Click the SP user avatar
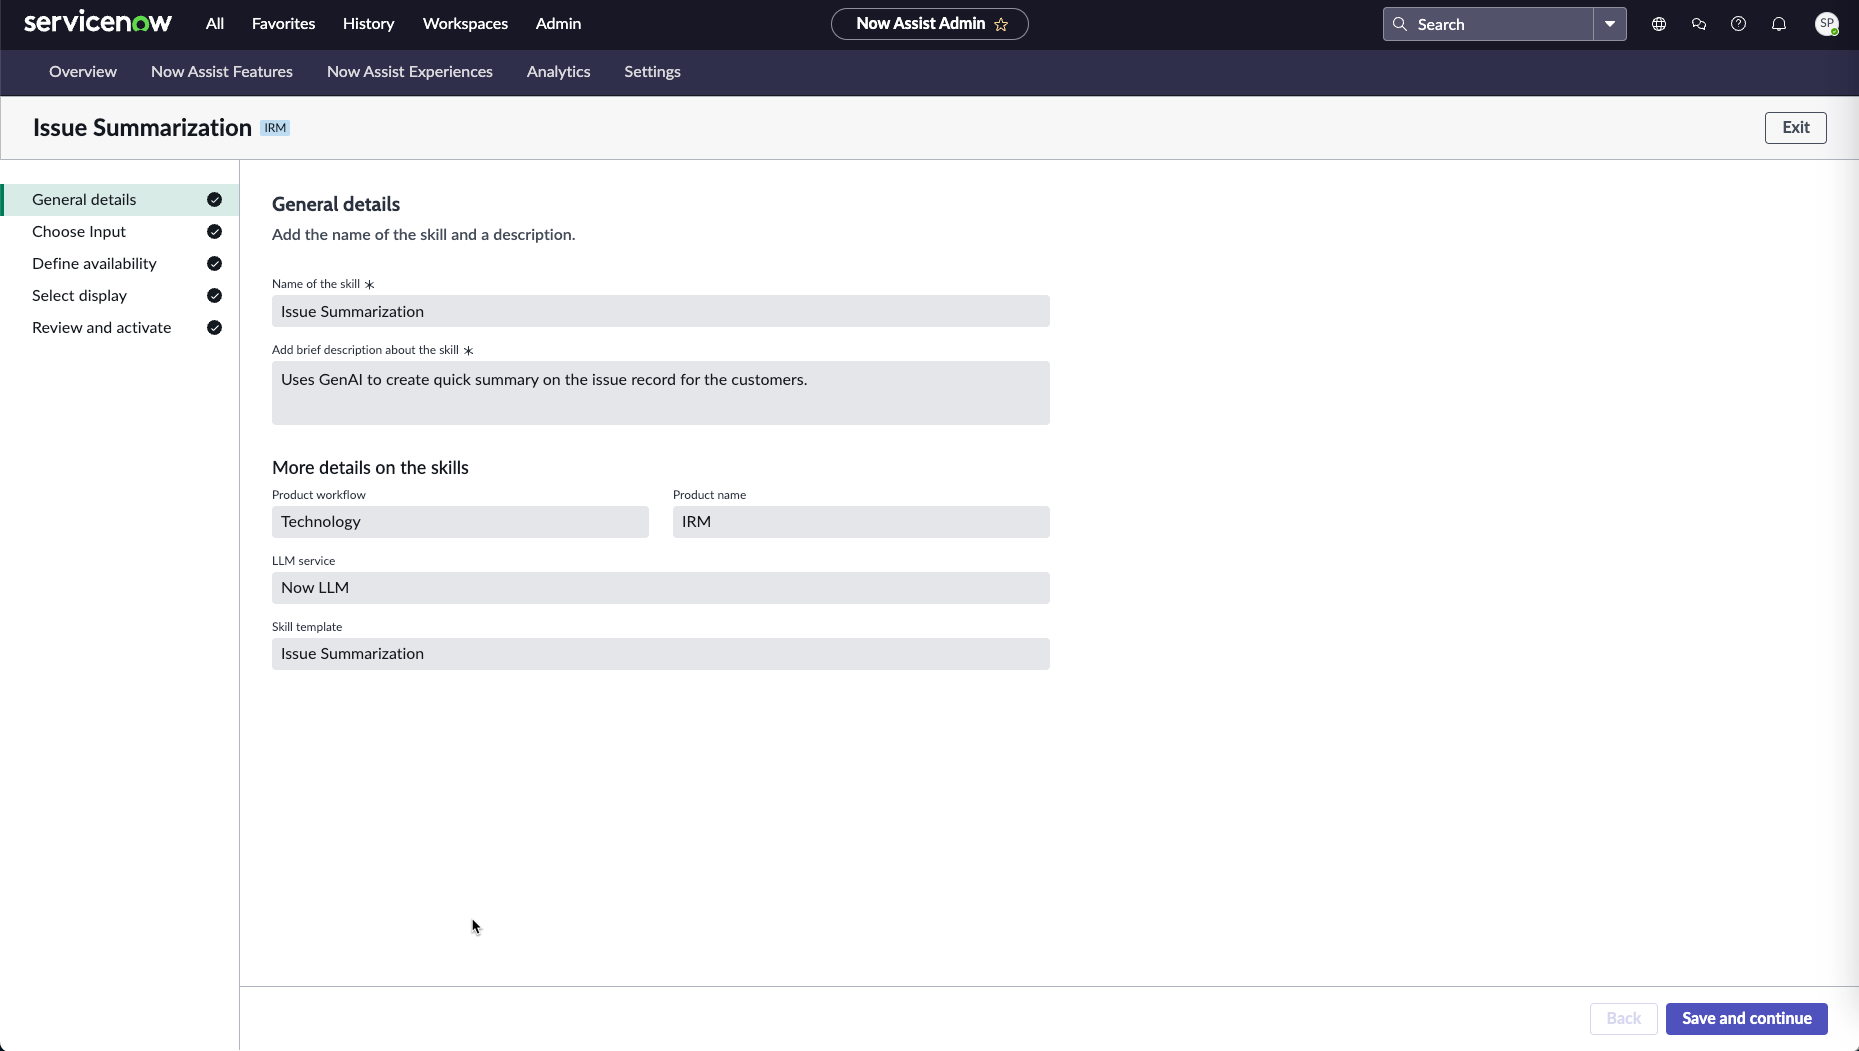This screenshot has height=1051, width=1859. (x=1827, y=24)
